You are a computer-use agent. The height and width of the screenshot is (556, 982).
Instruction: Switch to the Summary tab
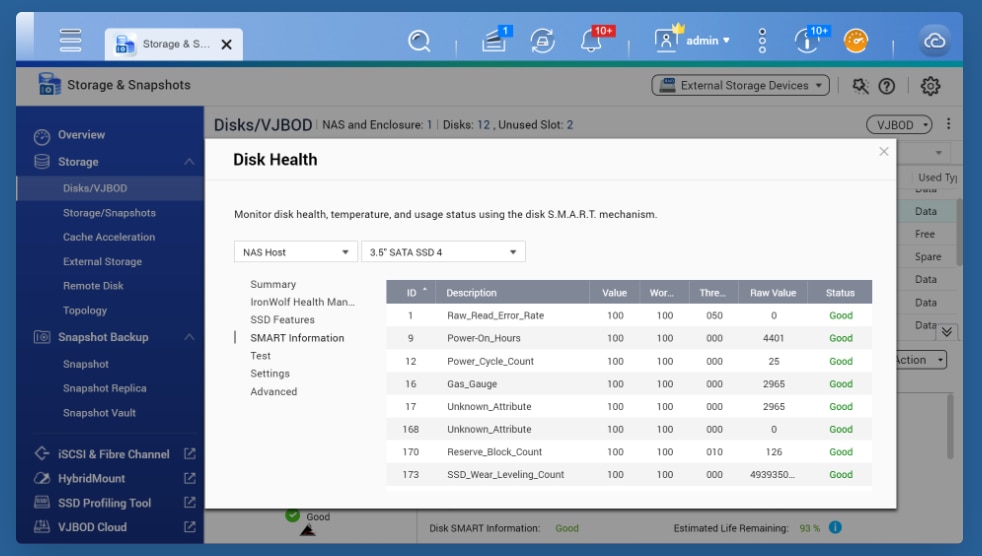click(273, 285)
